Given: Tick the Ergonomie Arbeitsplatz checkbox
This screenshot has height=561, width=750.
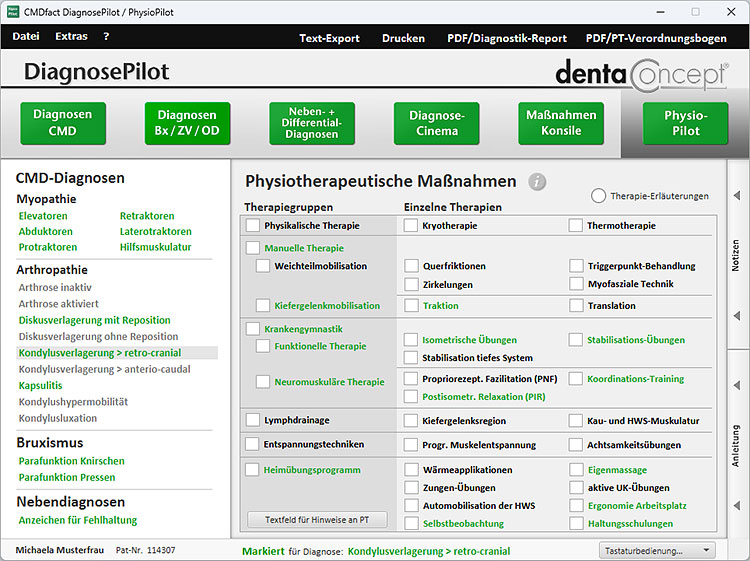Looking at the screenshot, I should [576, 506].
